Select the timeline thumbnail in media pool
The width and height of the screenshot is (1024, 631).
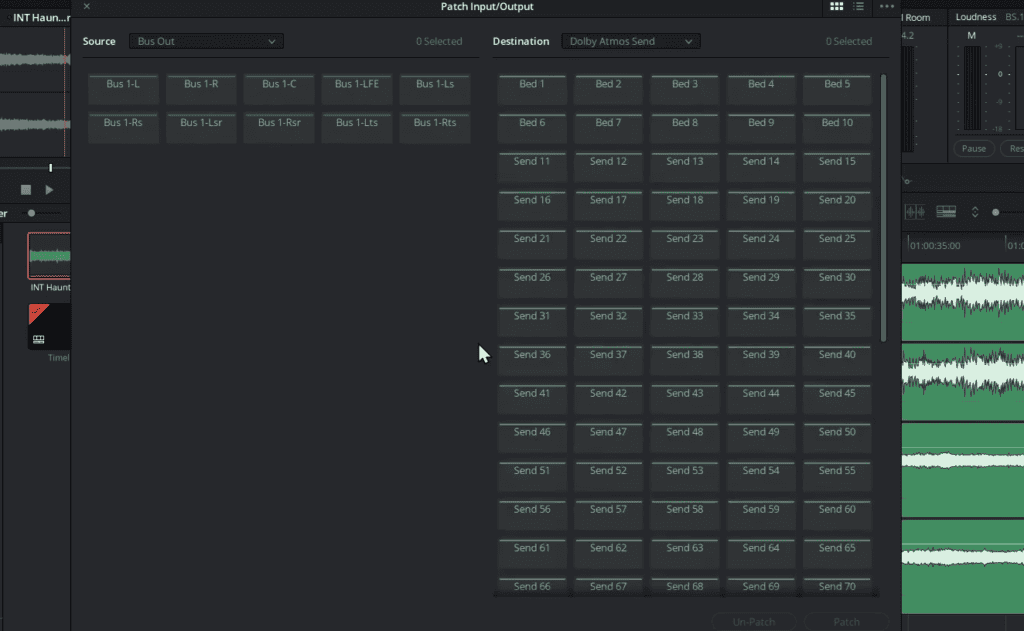[49, 326]
